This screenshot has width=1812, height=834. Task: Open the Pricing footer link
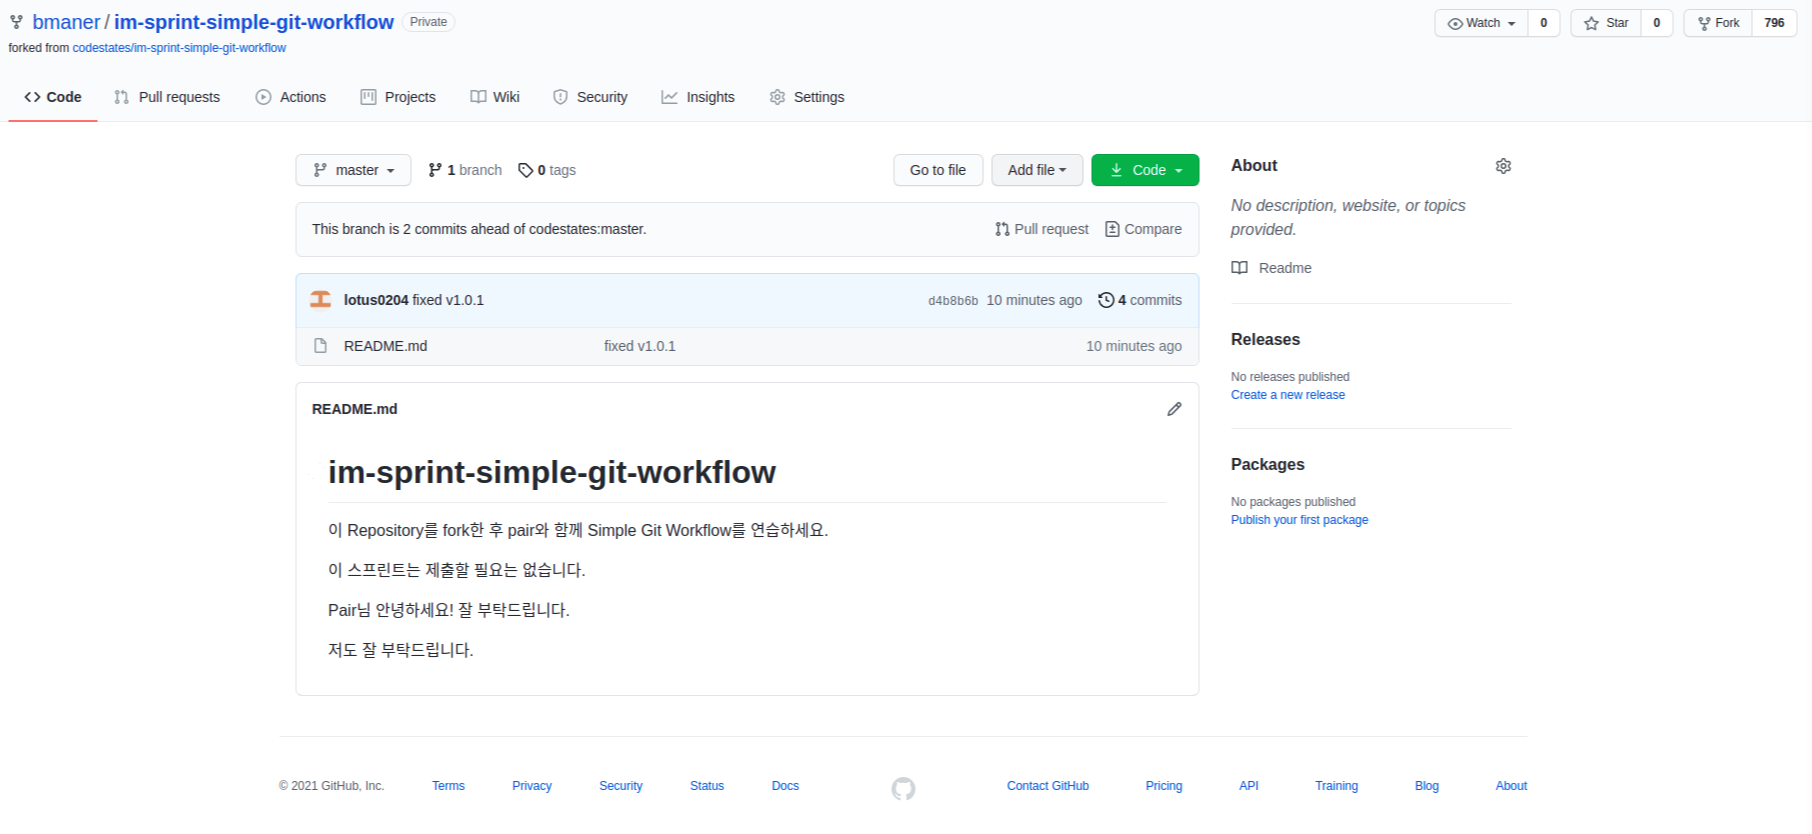pyautogui.click(x=1164, y=786)
